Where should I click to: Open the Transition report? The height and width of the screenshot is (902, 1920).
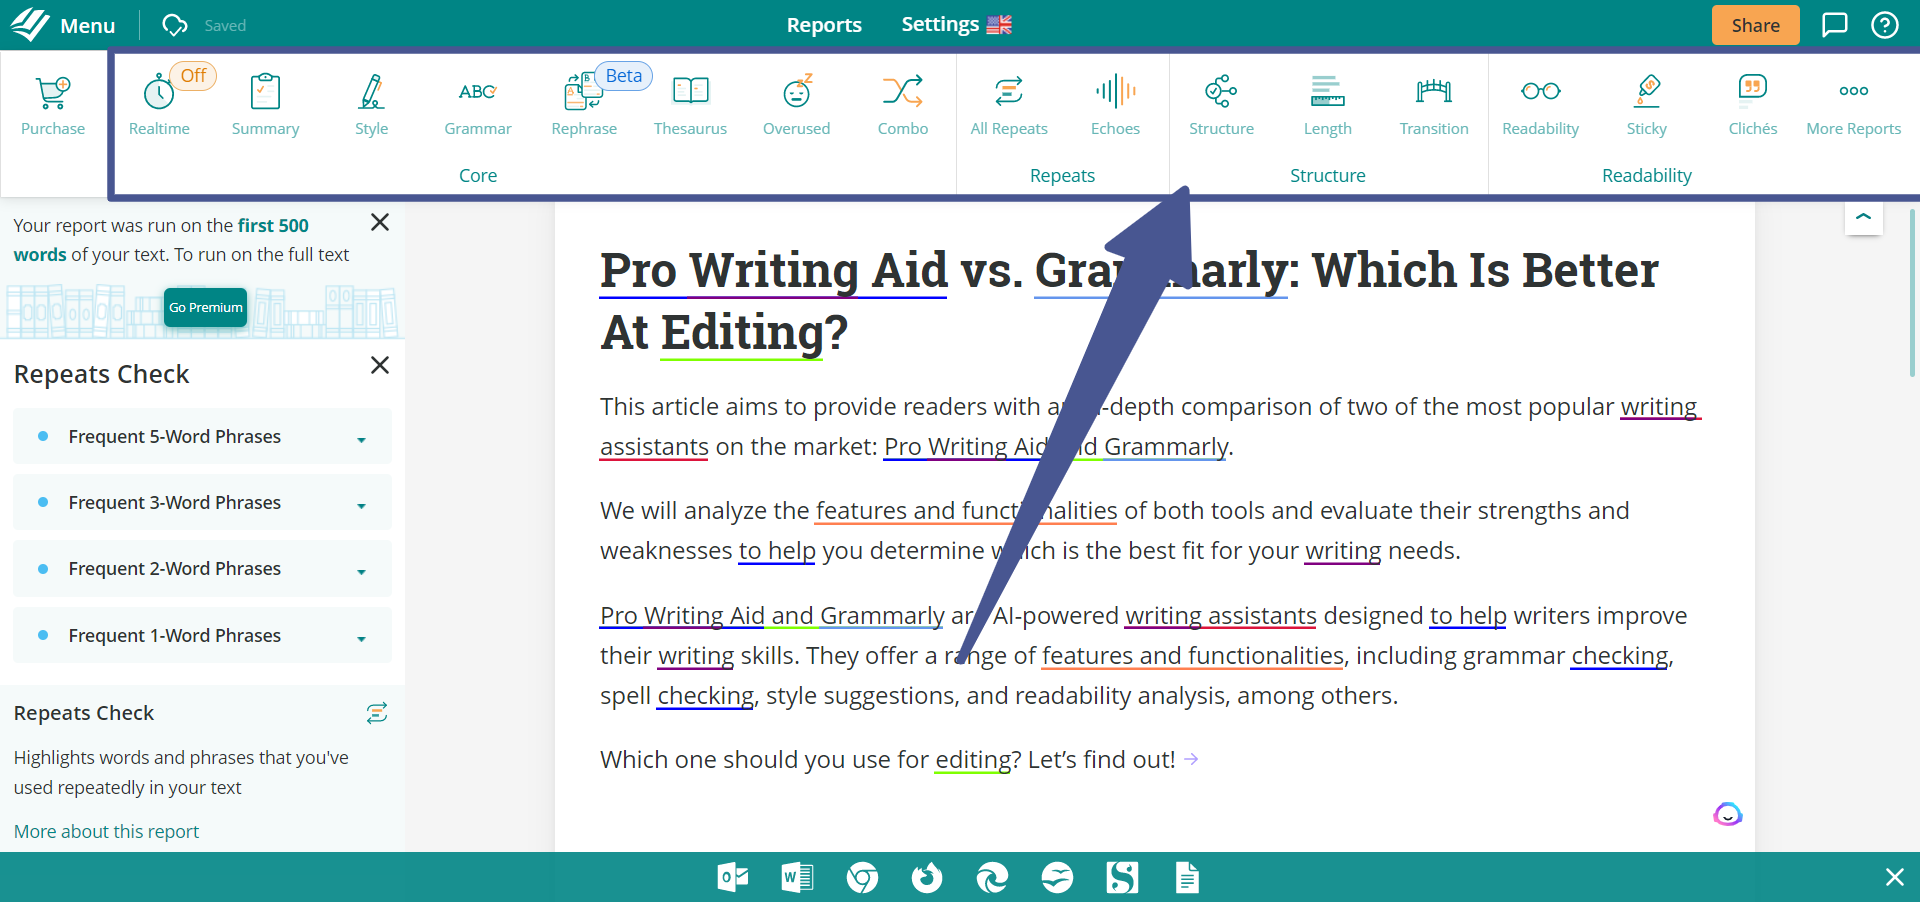tap(1434, 104)
